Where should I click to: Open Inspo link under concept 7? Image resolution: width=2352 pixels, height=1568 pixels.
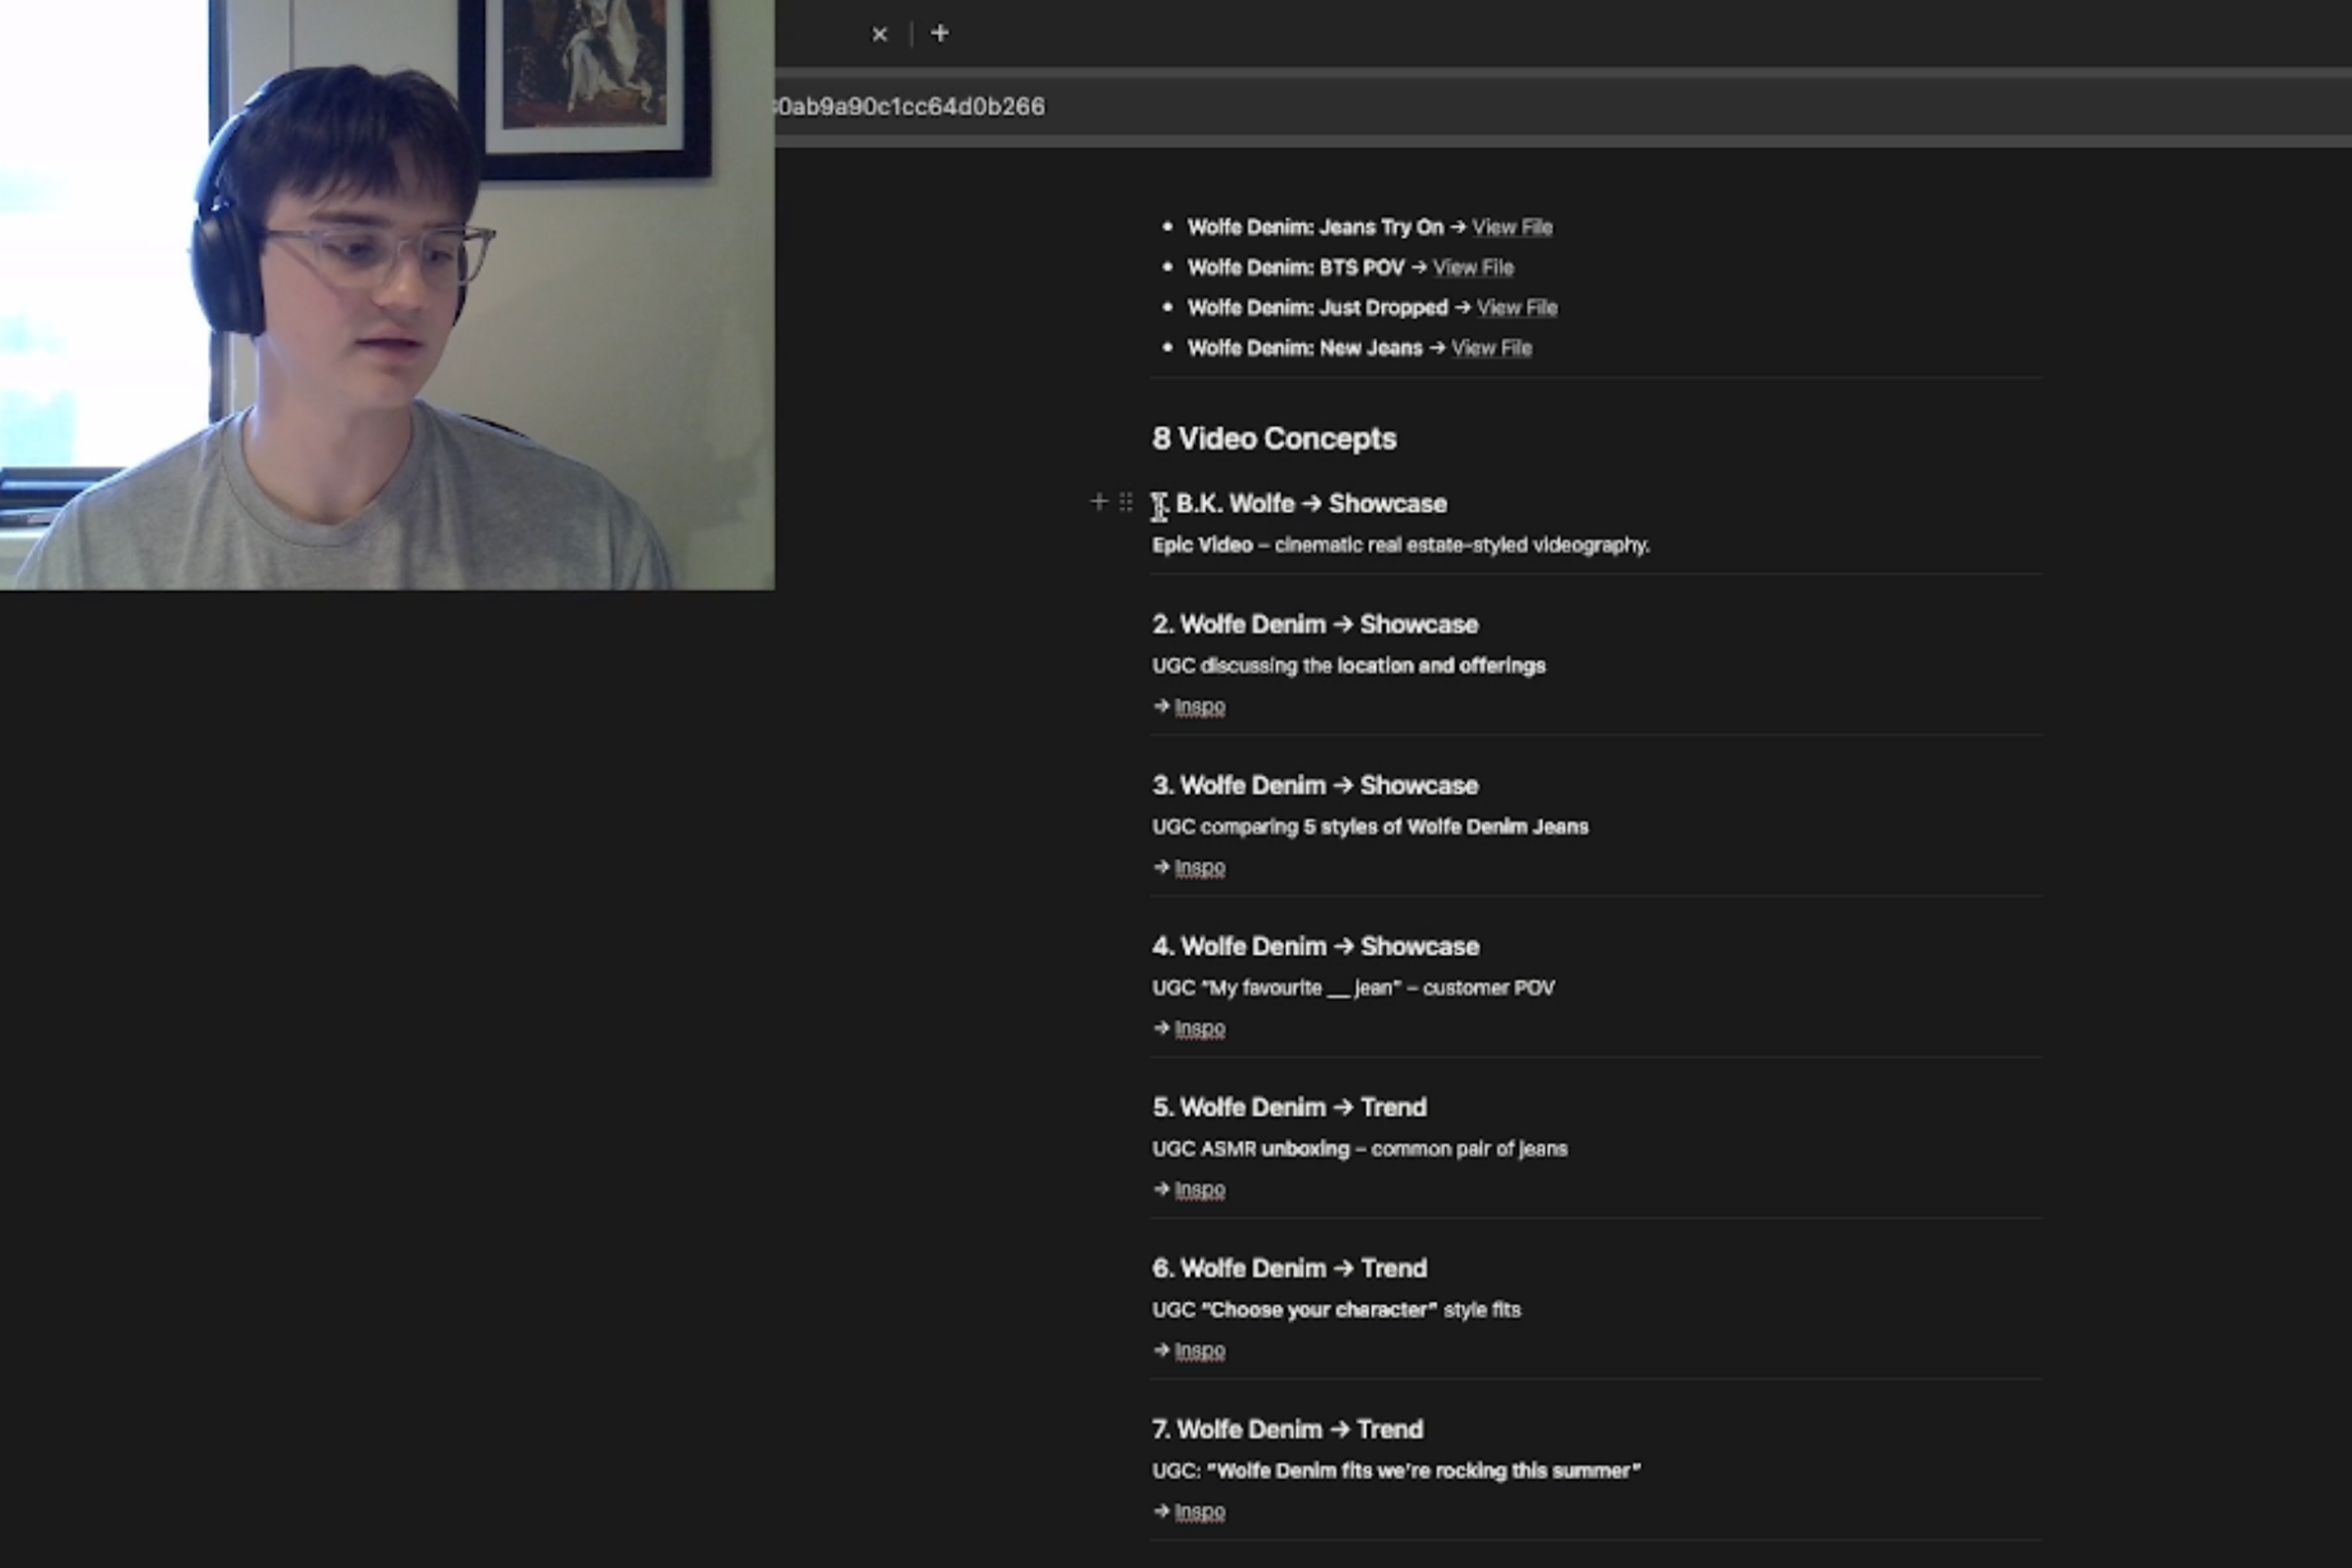click(x=1199, y=1512)
